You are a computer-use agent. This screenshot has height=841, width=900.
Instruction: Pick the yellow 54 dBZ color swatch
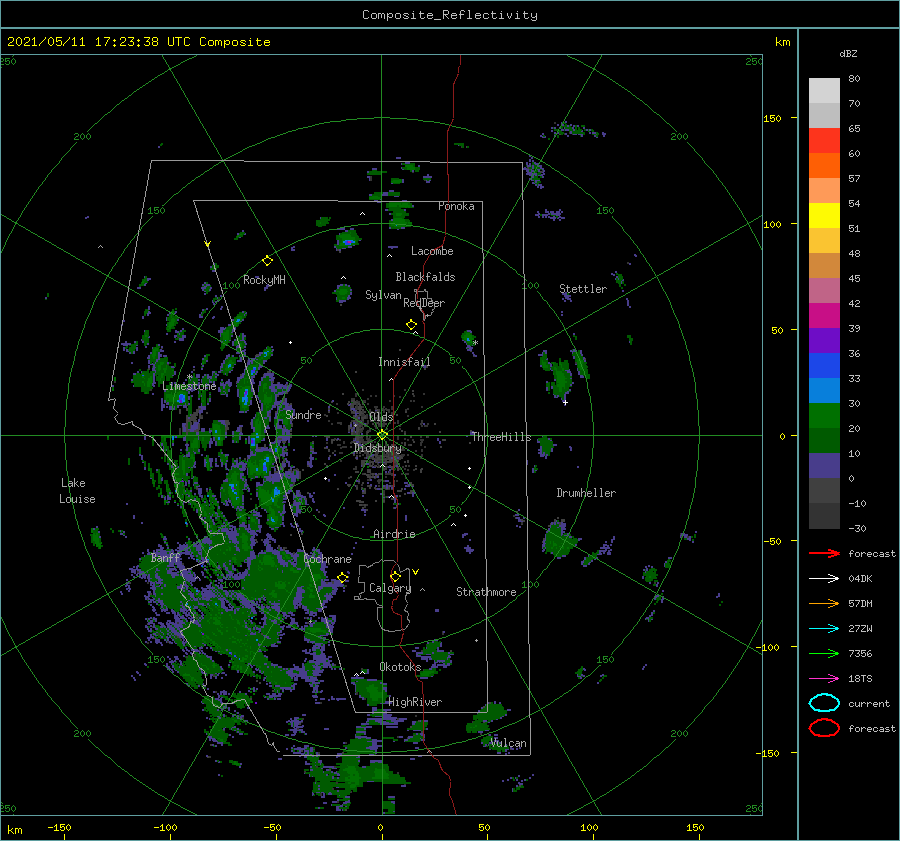click(824, 216)
